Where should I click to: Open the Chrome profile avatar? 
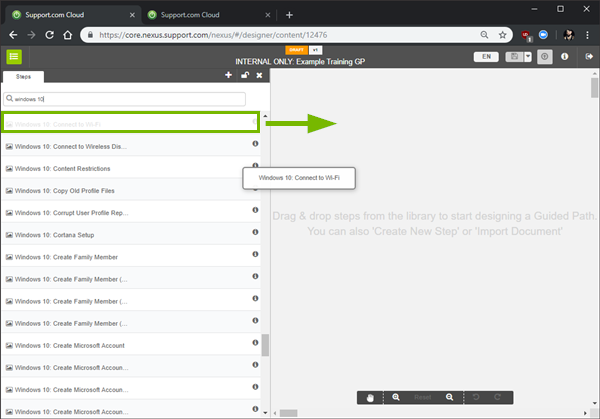569,35
